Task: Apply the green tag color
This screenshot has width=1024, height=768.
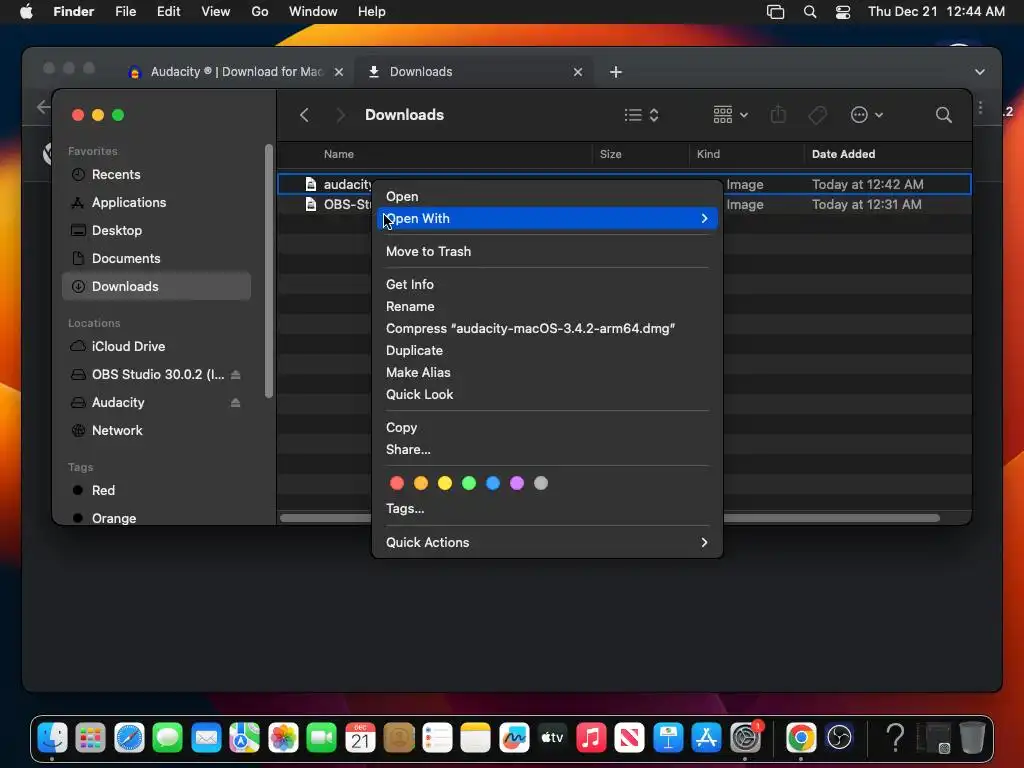Action: click(469, 483)
